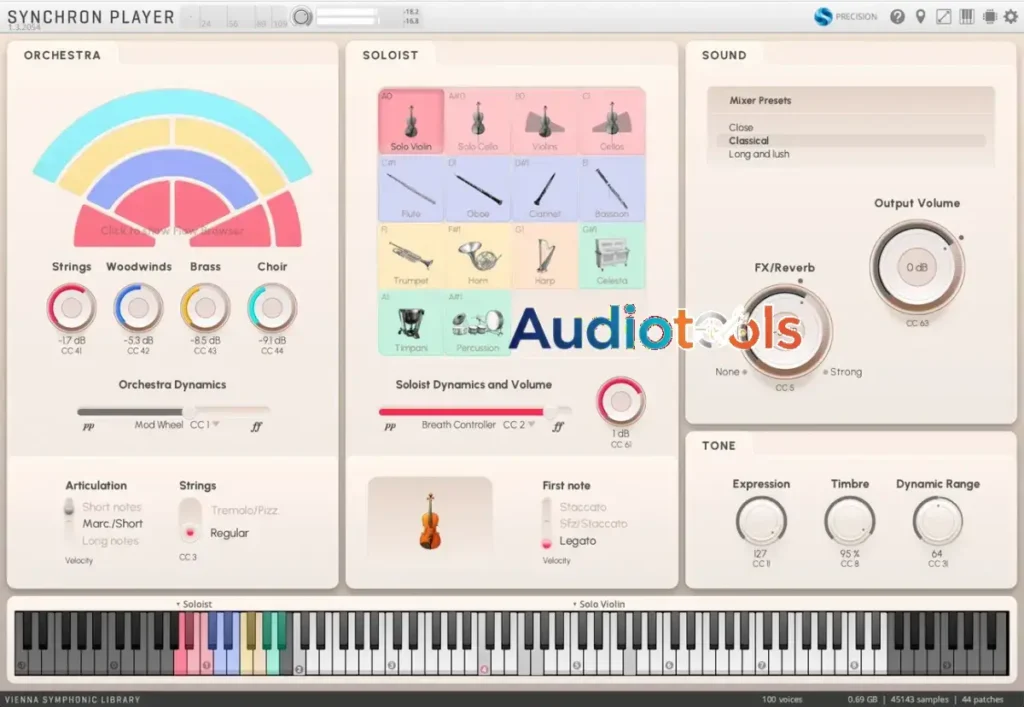Open the orchestra arc flow browser graphic

173,168
